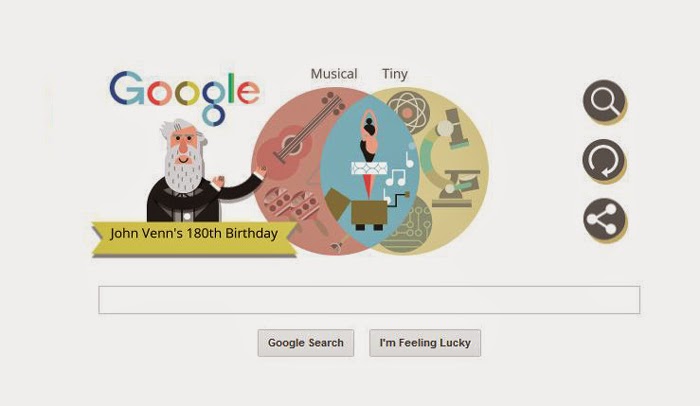Click the Google Search button
Screen dimensions: 700x406
(x=306, y=343)
